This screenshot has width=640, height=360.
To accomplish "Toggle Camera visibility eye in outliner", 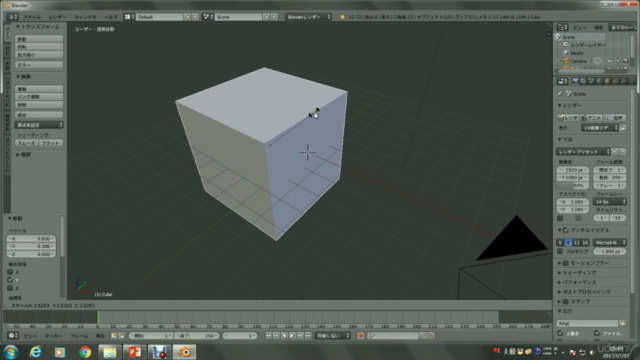I will tap(610, 61).
